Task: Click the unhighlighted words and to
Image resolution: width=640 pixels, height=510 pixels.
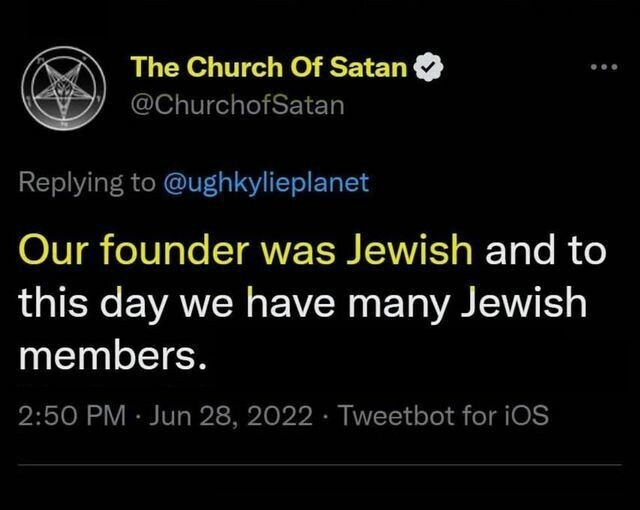Action: (546, 250)
